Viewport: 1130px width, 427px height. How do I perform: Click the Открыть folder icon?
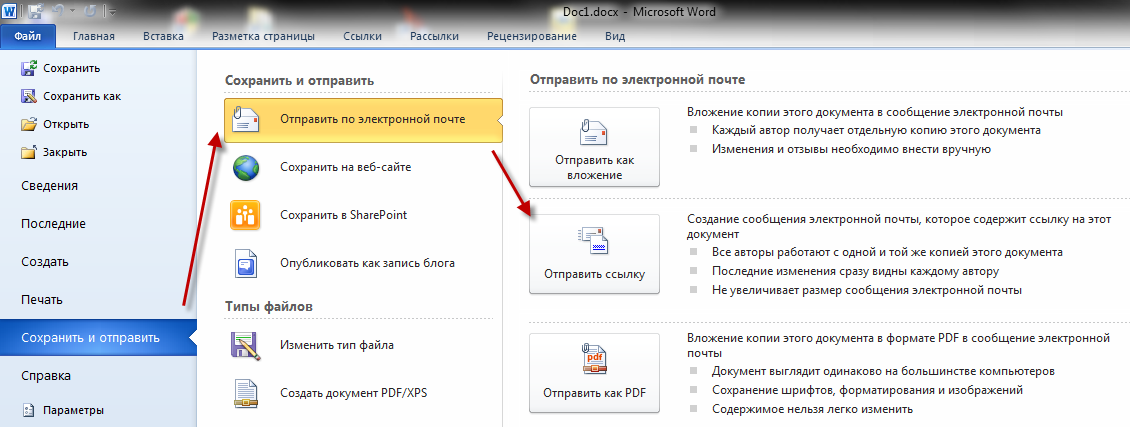tap(29, 124)
